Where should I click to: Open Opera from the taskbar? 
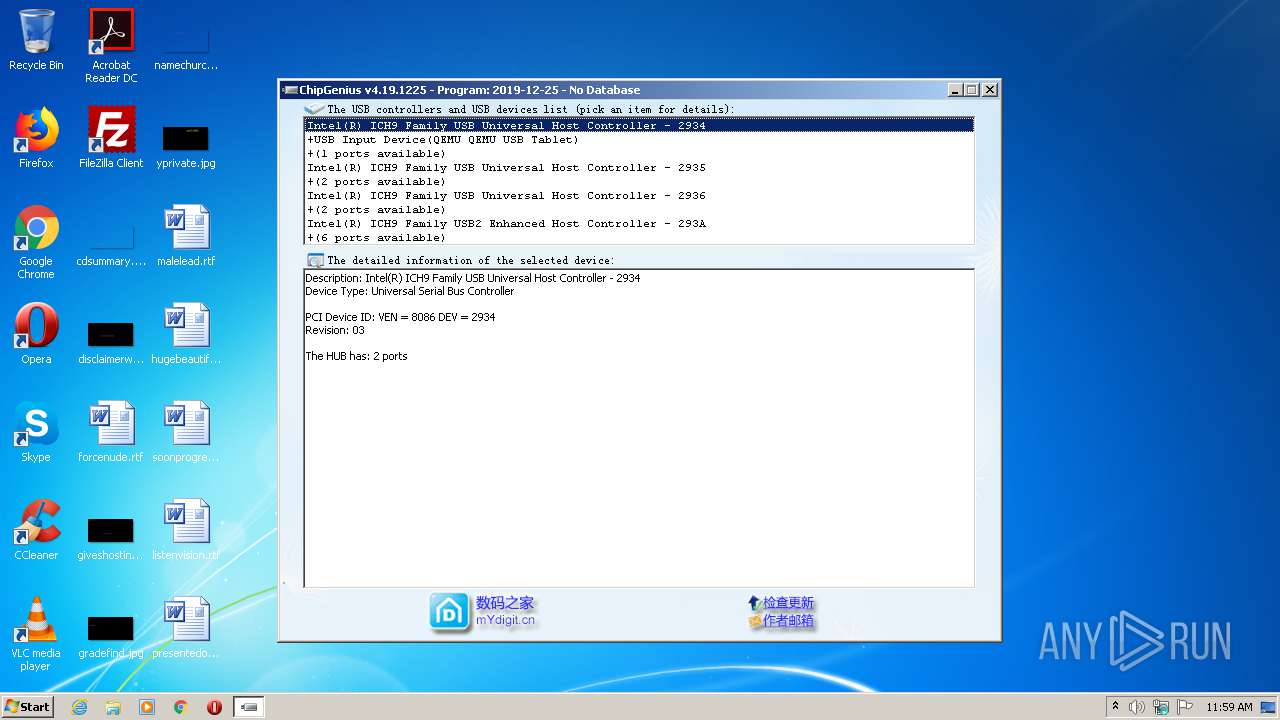coord(214,707)
